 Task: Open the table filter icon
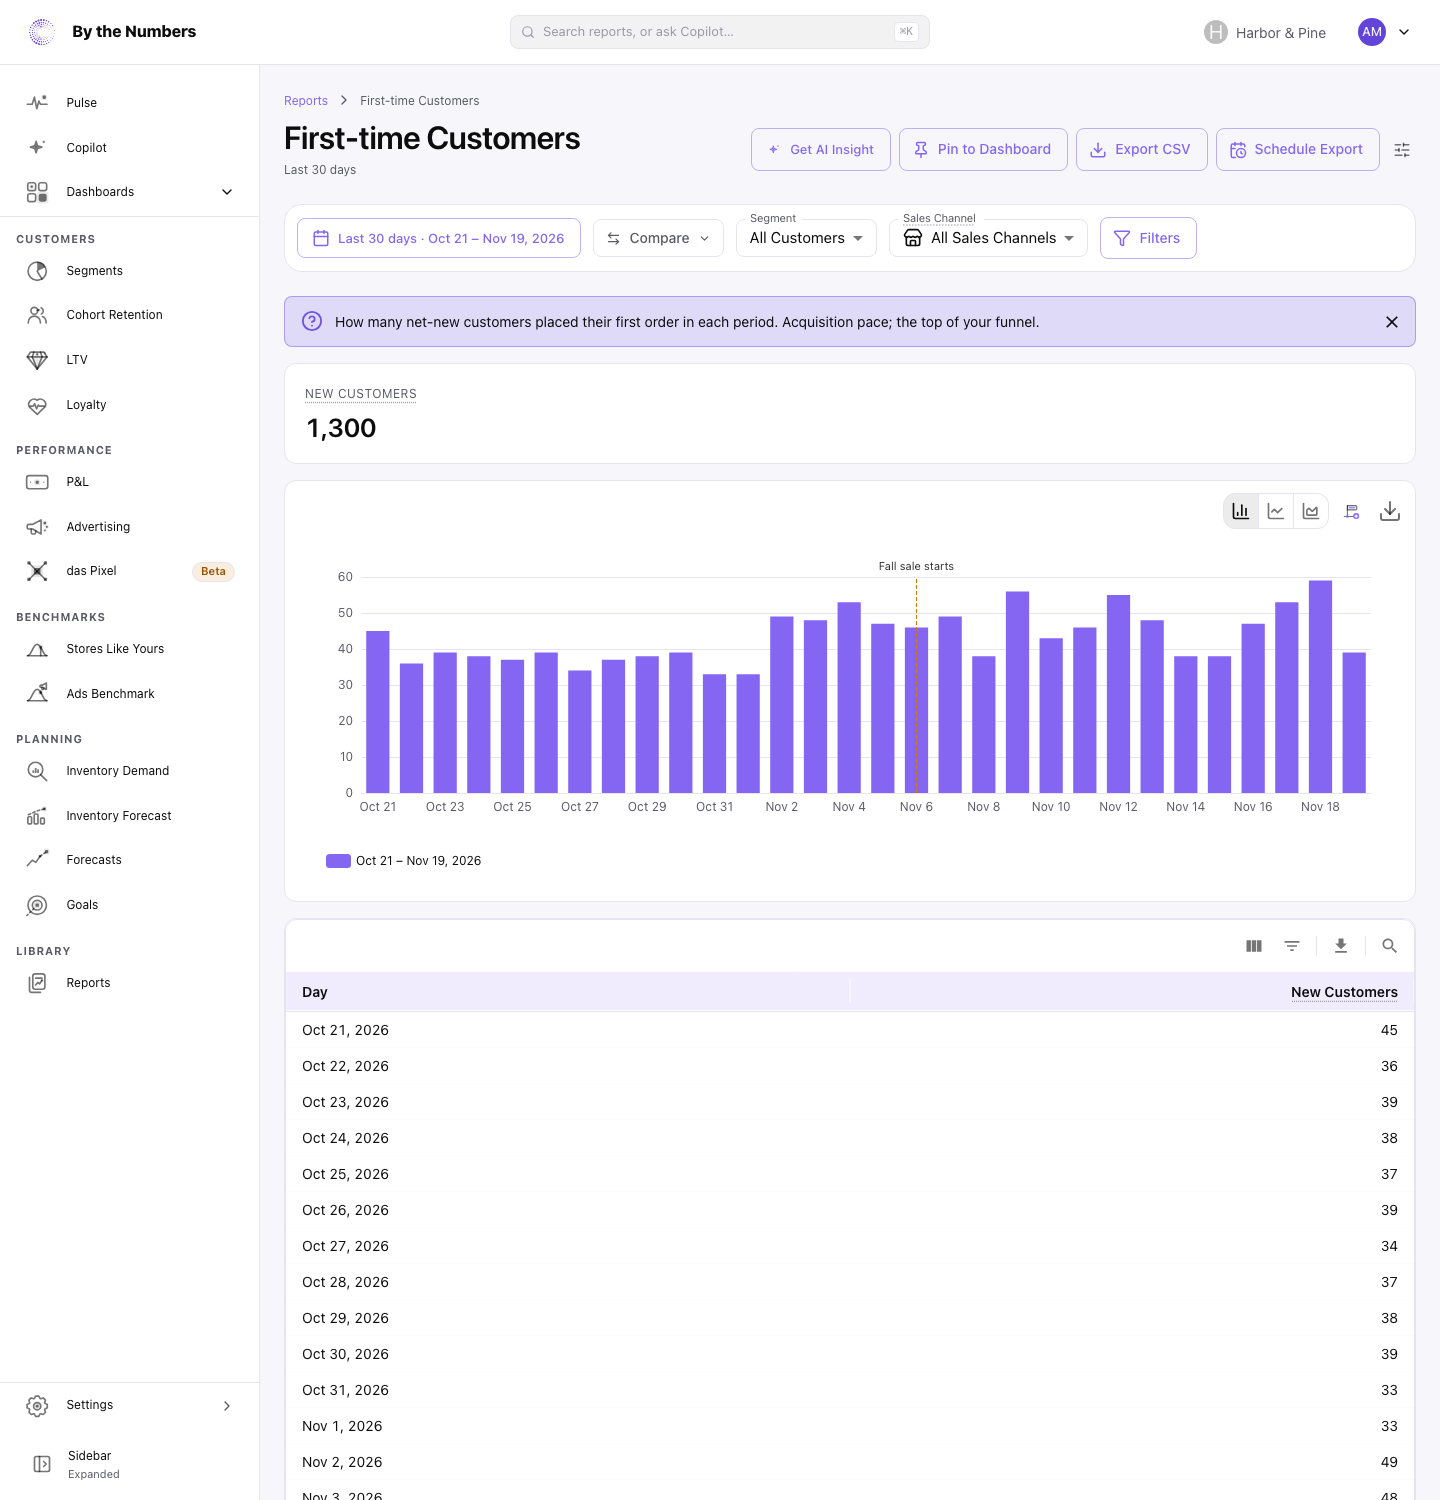(x=1292, y=946)
